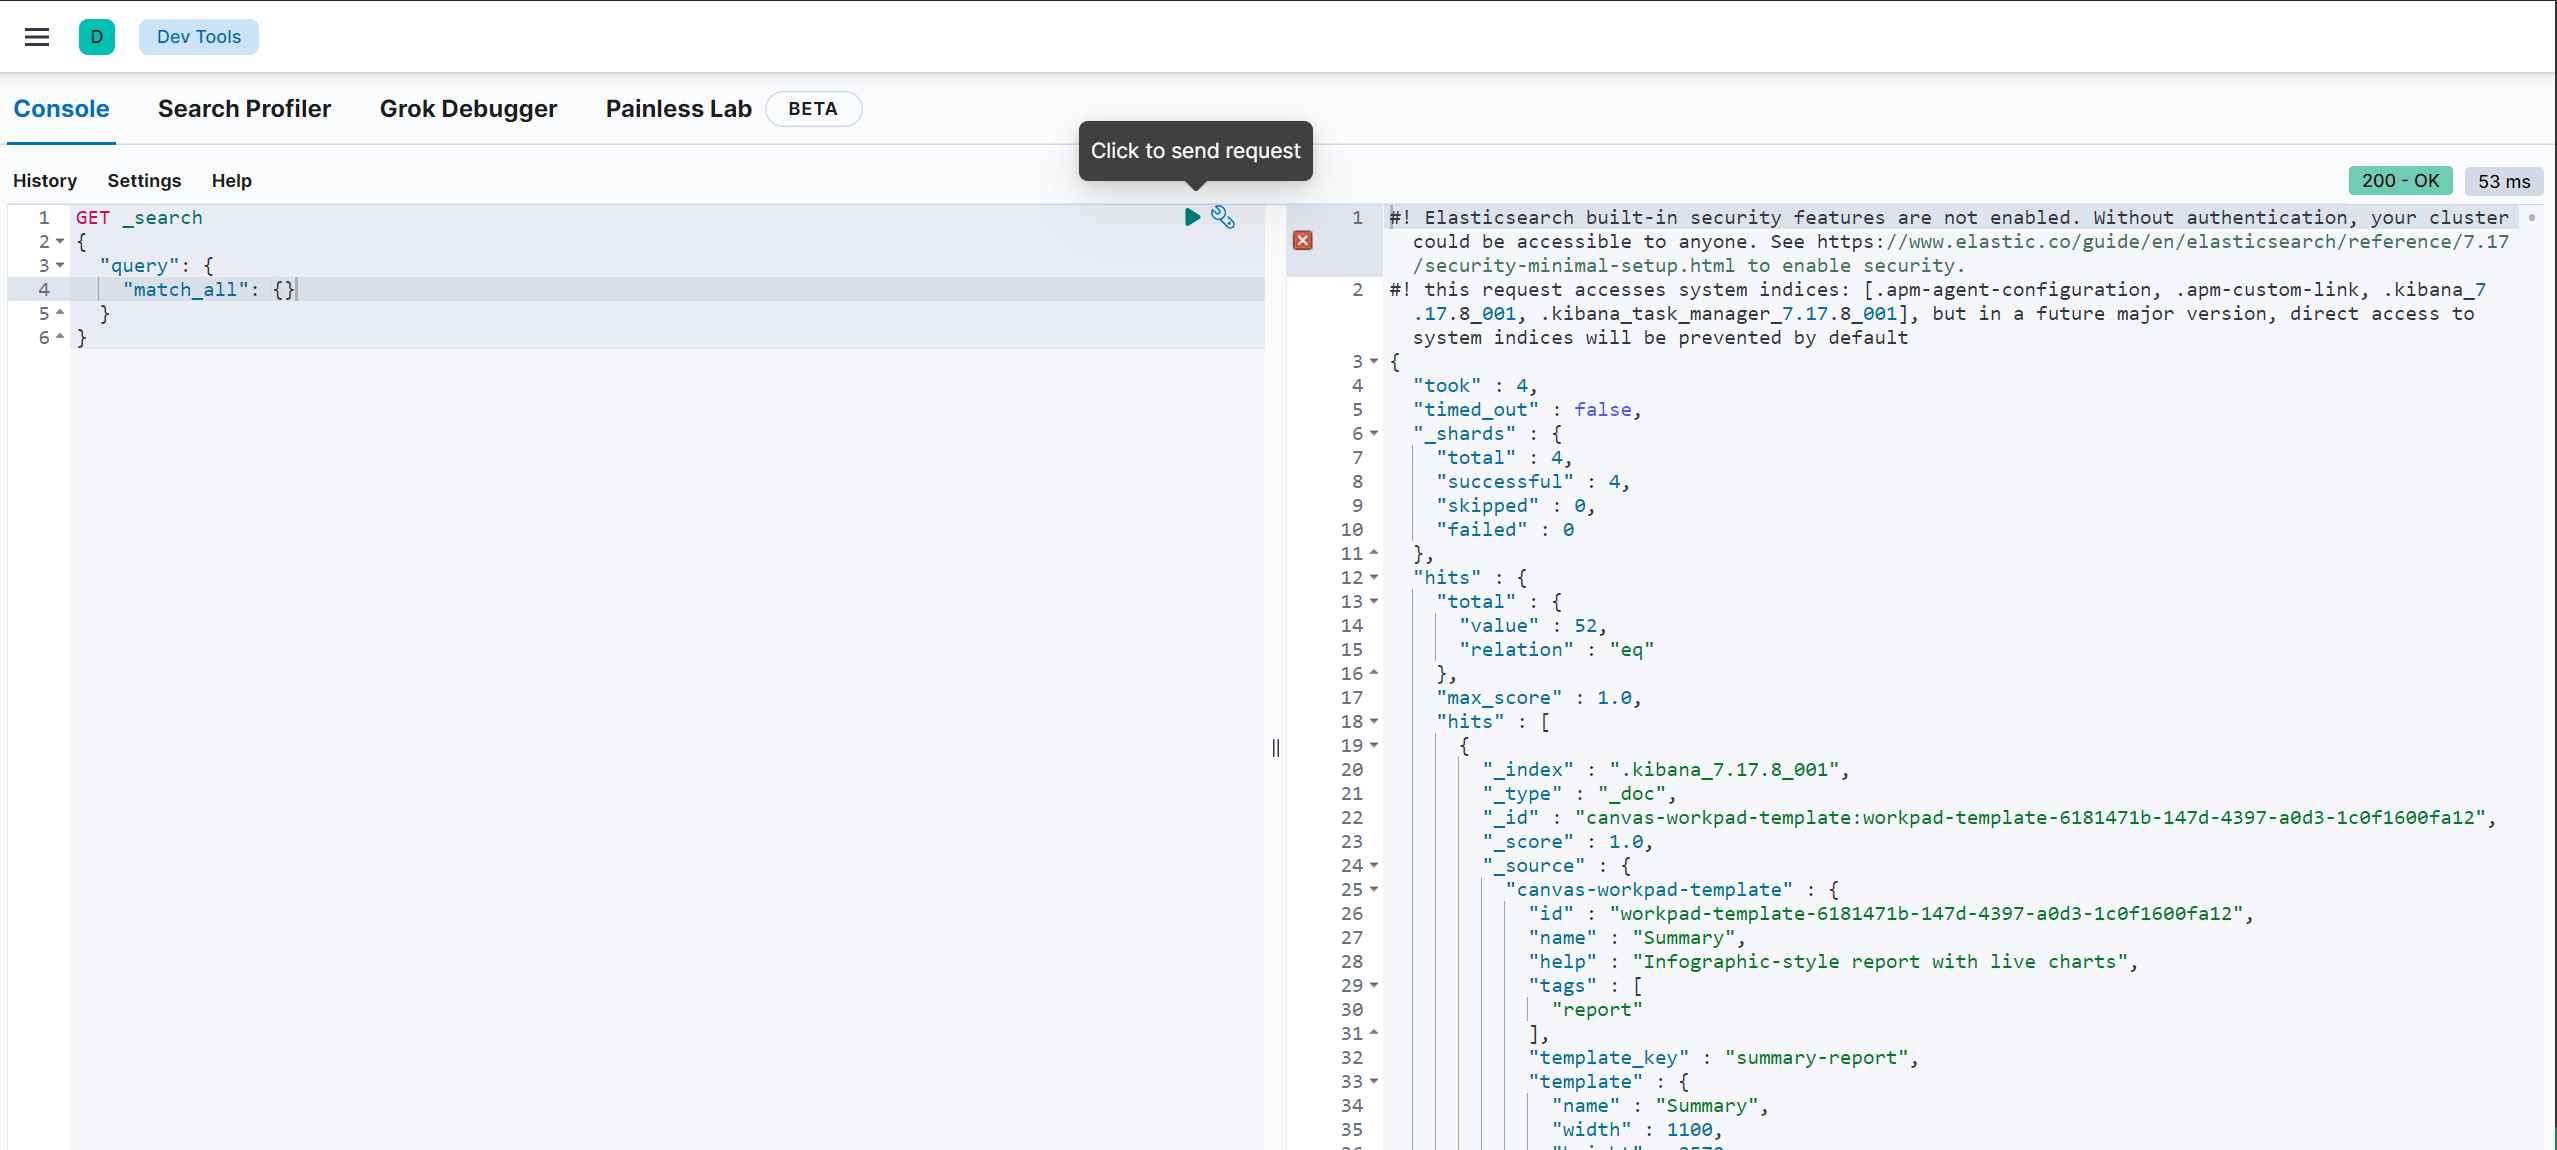This screenshot has width=2557, height=1150.
Task: Click the 200 - OK status badge
Action: (2399, 181)
